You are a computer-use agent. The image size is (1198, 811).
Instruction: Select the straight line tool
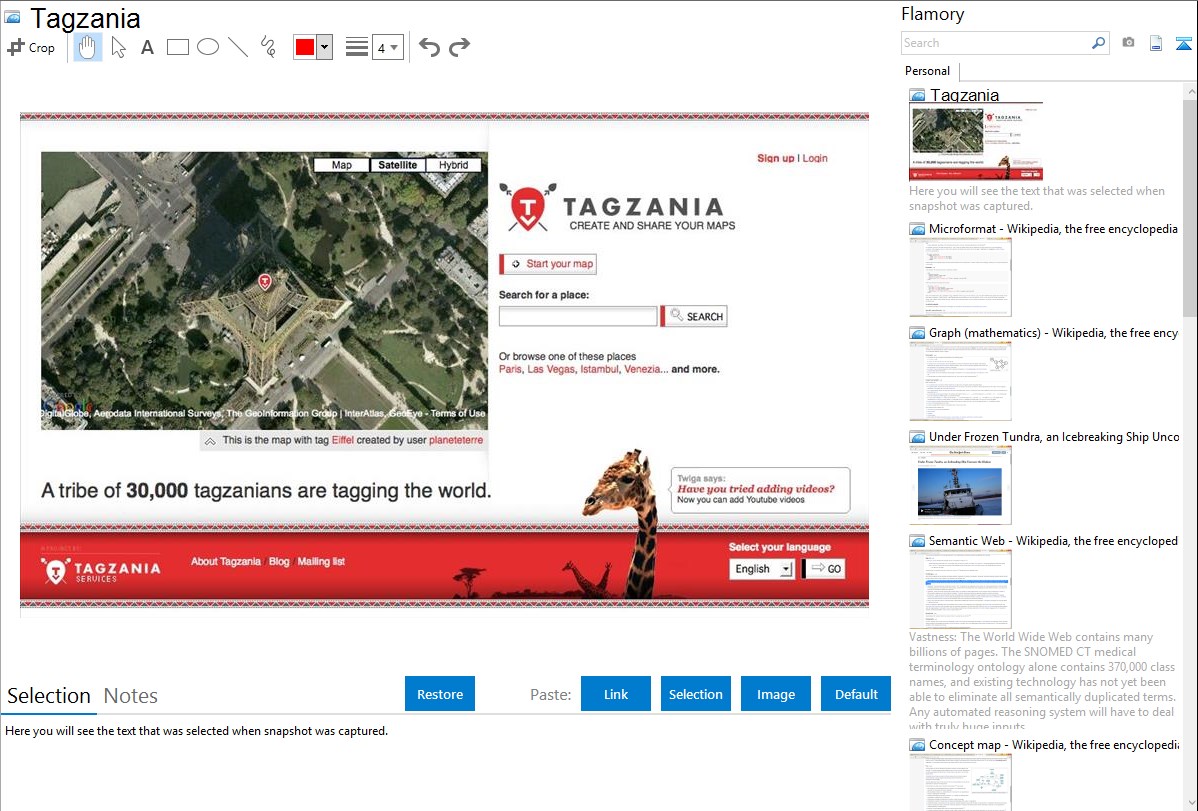pyautogui.click(x=238, y=47)
